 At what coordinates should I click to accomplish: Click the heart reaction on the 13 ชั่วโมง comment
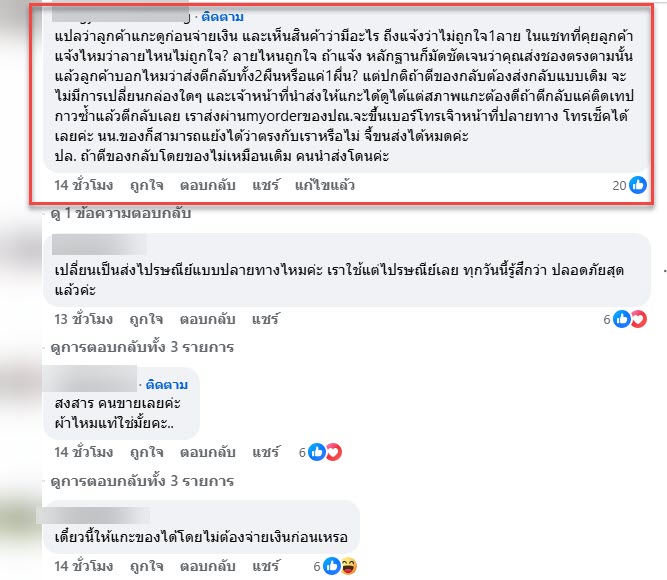coord(638,319)
